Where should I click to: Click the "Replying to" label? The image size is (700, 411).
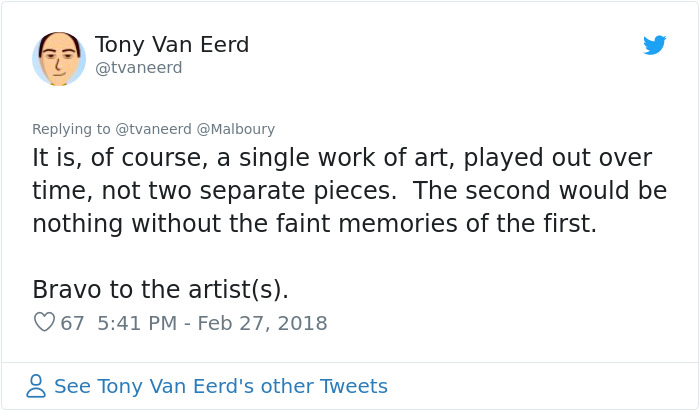[x=72, y=129]
